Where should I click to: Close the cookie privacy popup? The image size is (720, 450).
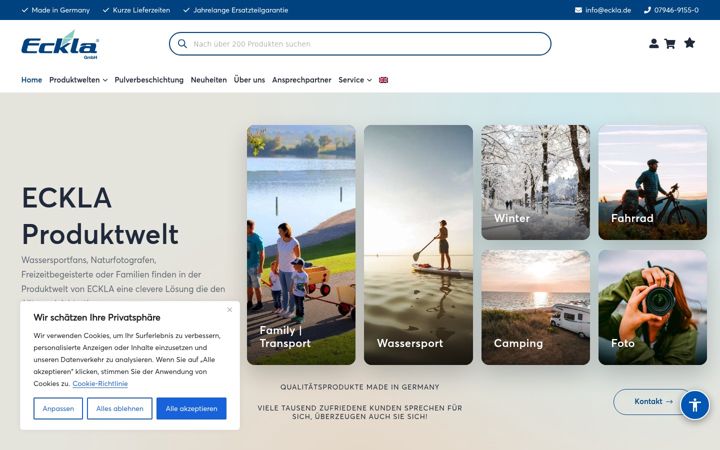click(230, 309)
